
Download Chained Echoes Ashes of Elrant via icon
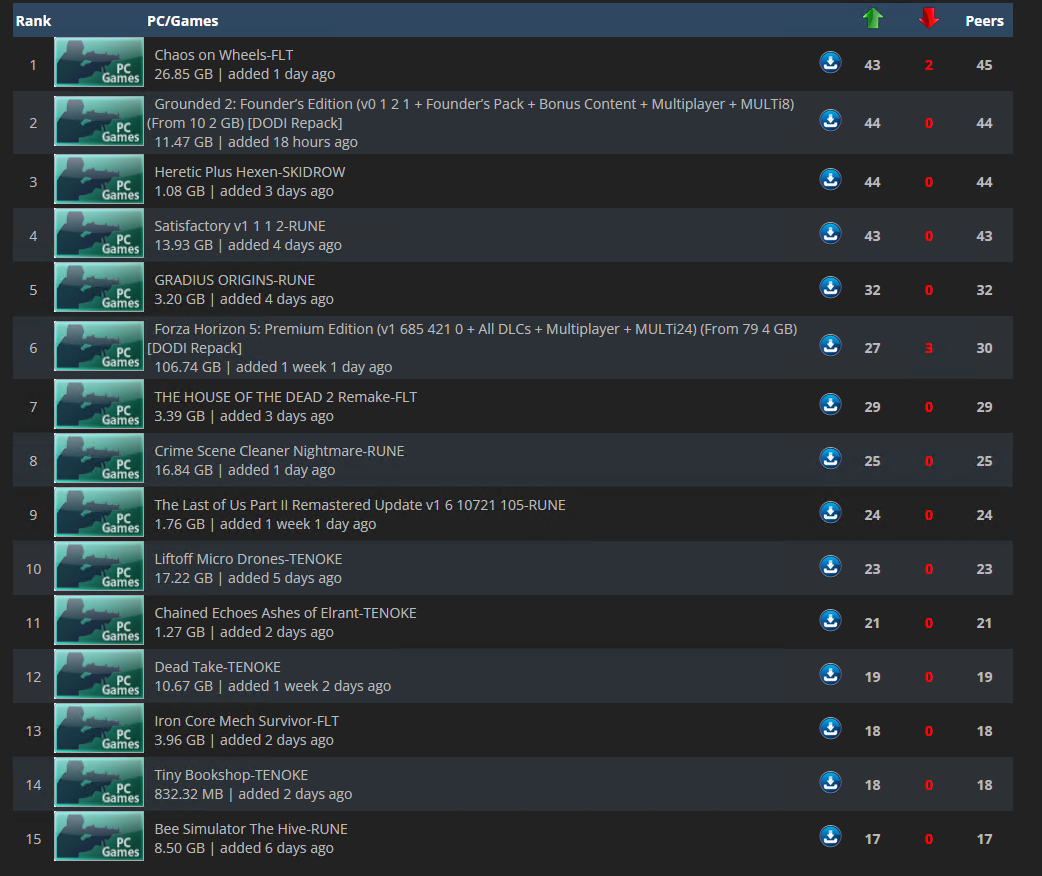click(x=830, y=620)
